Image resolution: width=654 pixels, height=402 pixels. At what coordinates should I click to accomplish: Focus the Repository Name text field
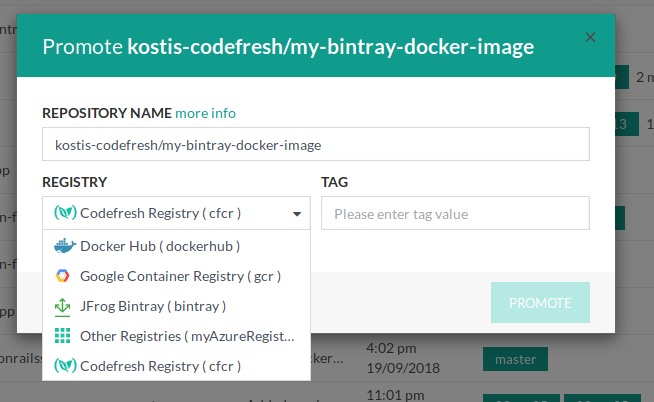pos(315,145)
